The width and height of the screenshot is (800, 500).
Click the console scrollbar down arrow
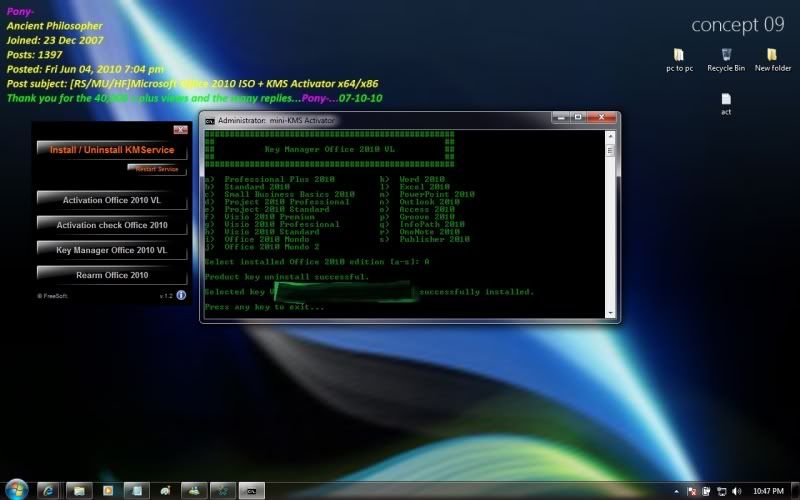pos(610,313)
